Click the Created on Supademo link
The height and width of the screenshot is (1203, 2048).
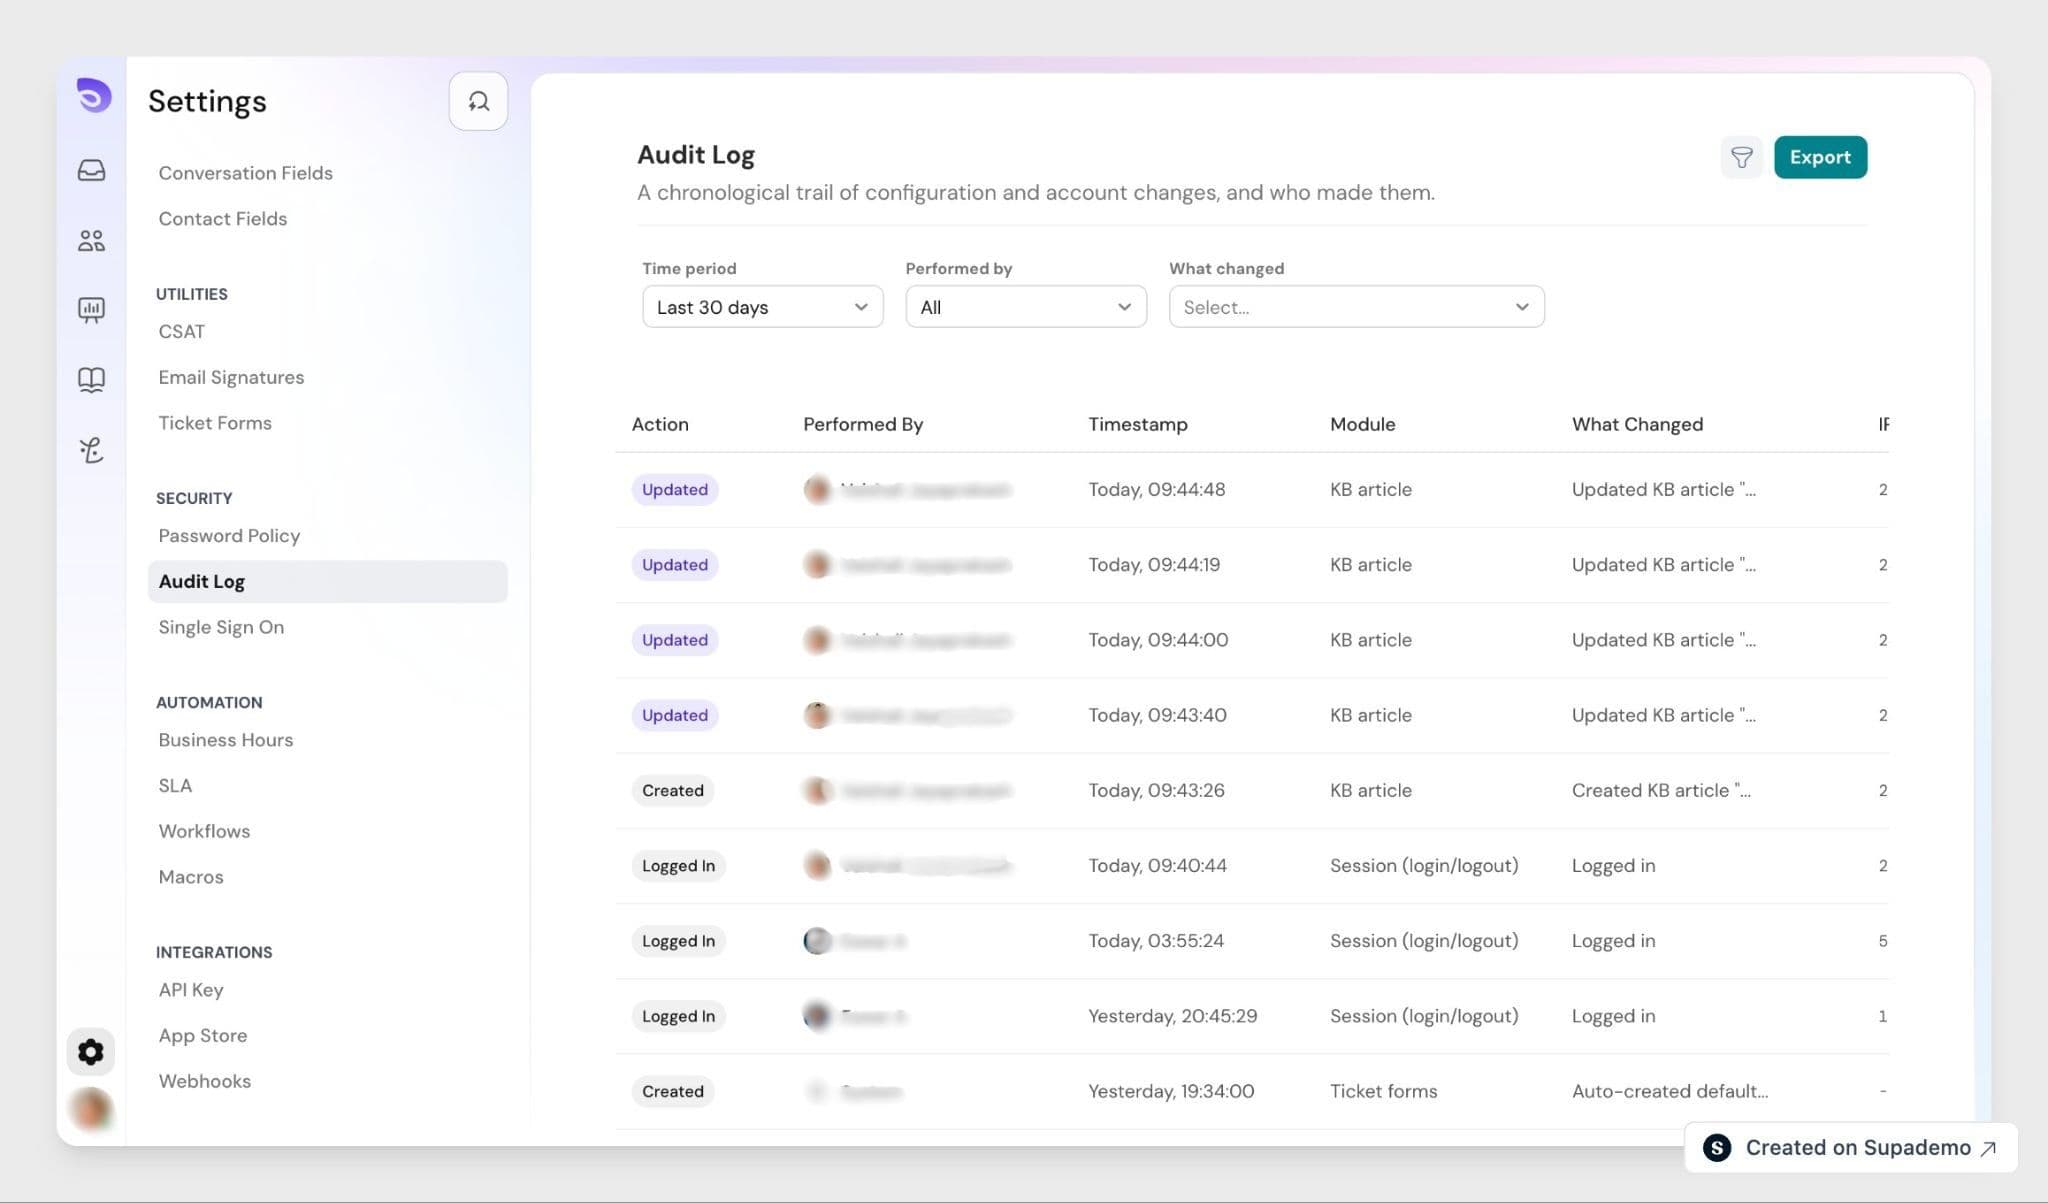click(1851, 1148)
